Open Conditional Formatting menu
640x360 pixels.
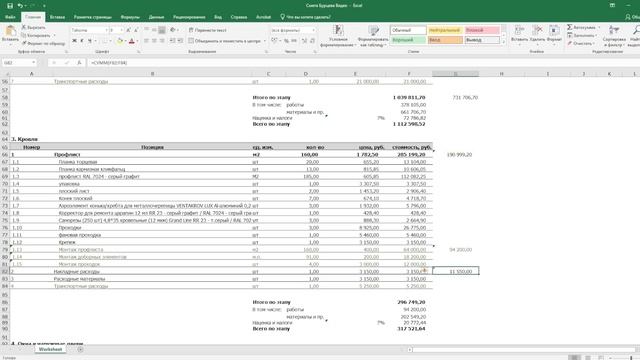coord(338,36)
